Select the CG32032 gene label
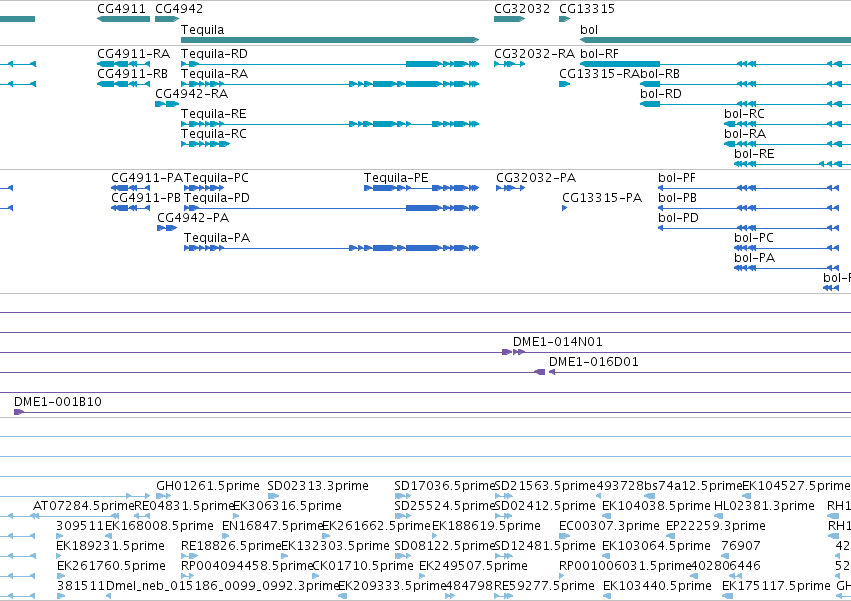The height and width of the screenshot is (601, 851). coord(522,9)
